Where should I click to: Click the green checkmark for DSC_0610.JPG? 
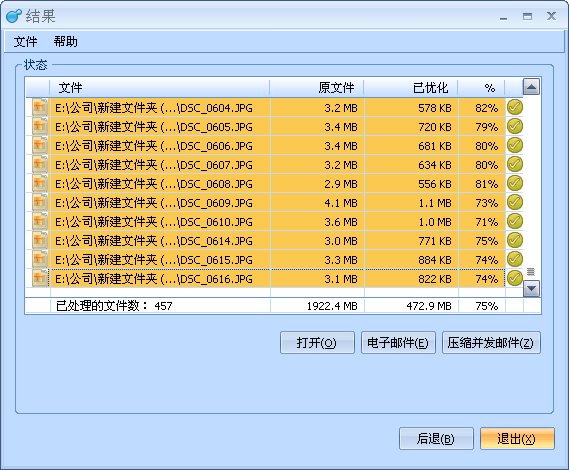point(515,221)
